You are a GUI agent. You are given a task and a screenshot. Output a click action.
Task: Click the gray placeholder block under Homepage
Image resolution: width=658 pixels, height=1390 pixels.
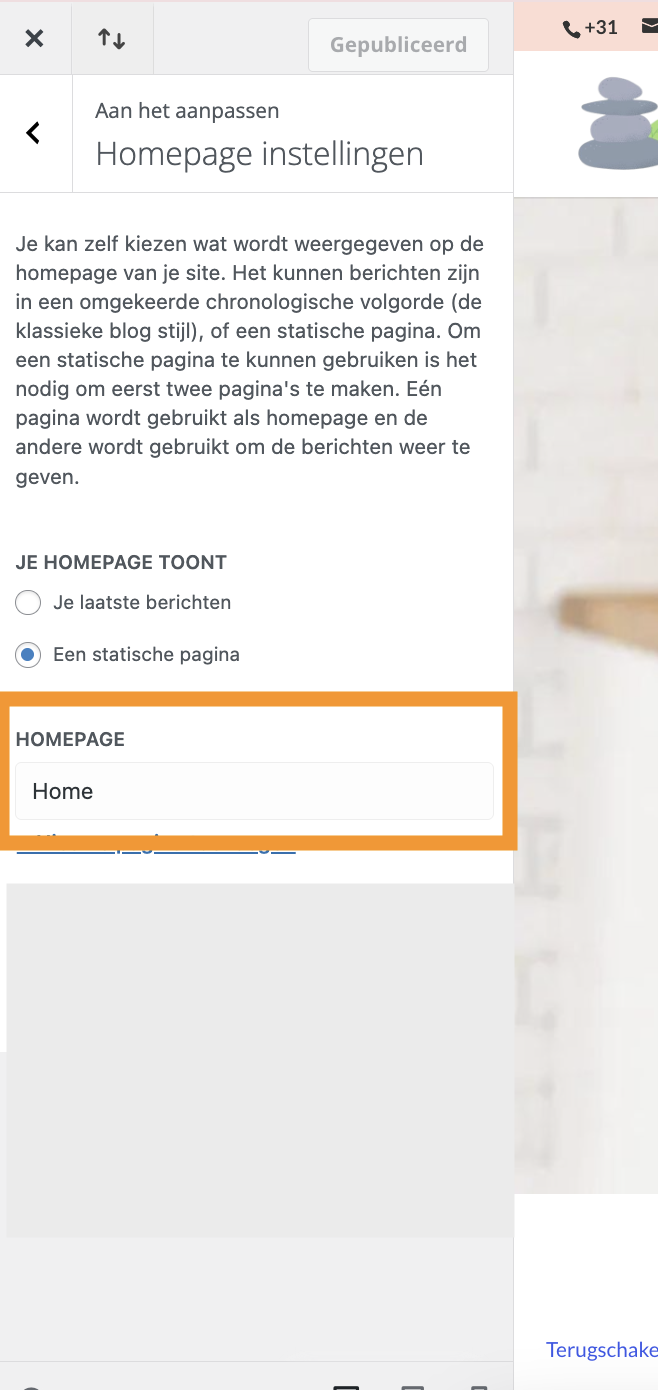(x=260, y=1059)
